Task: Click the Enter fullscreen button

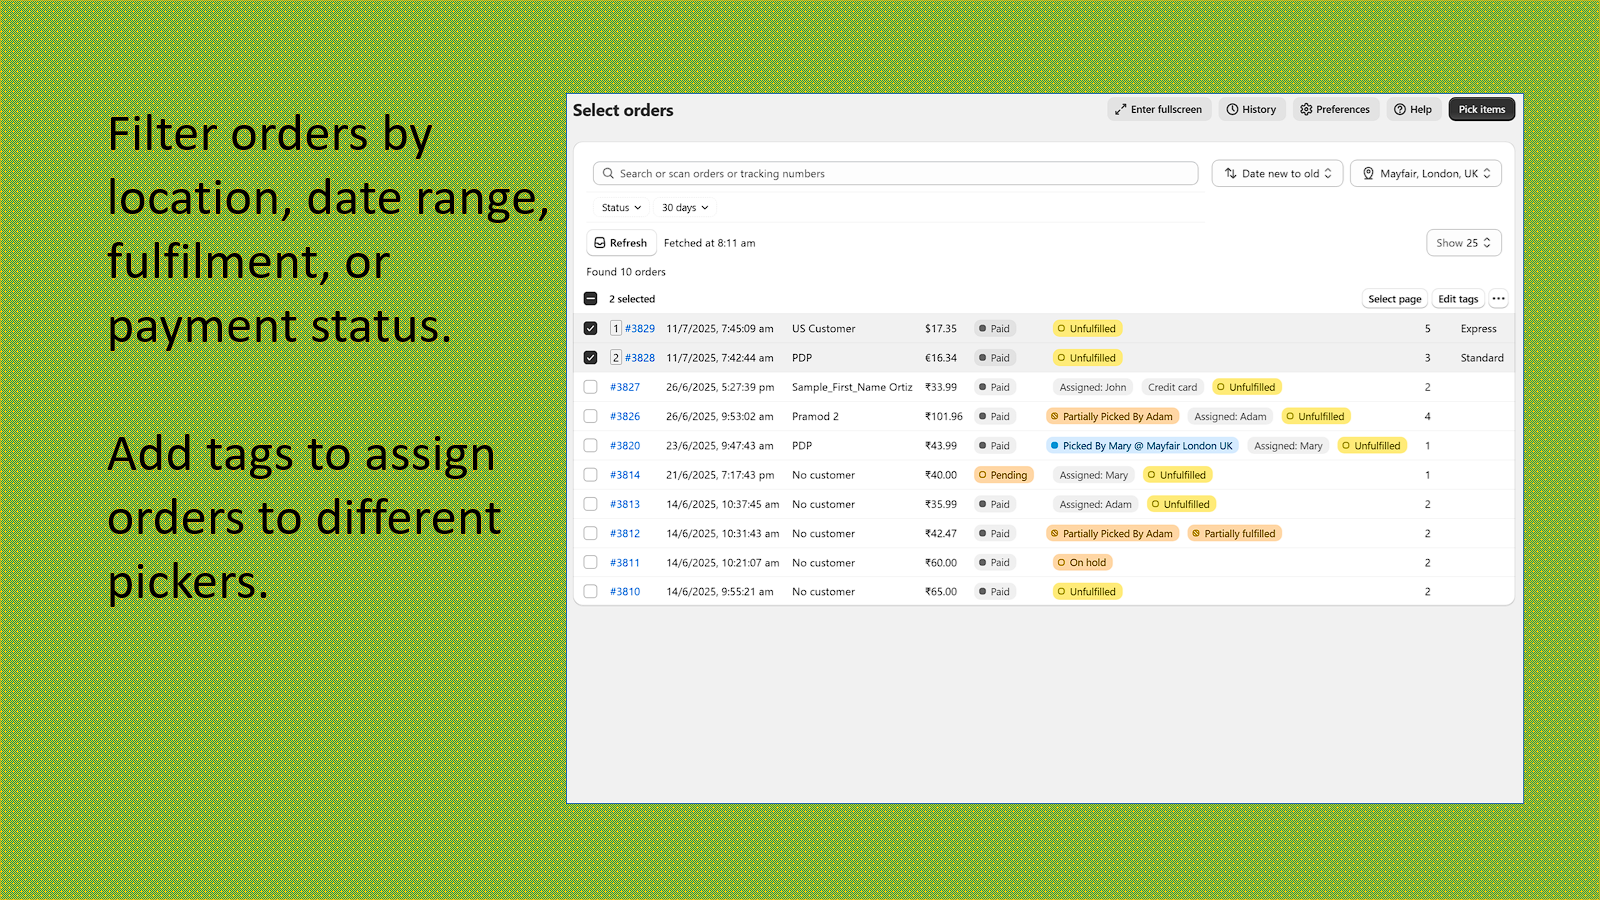Action: (1159, 110)
